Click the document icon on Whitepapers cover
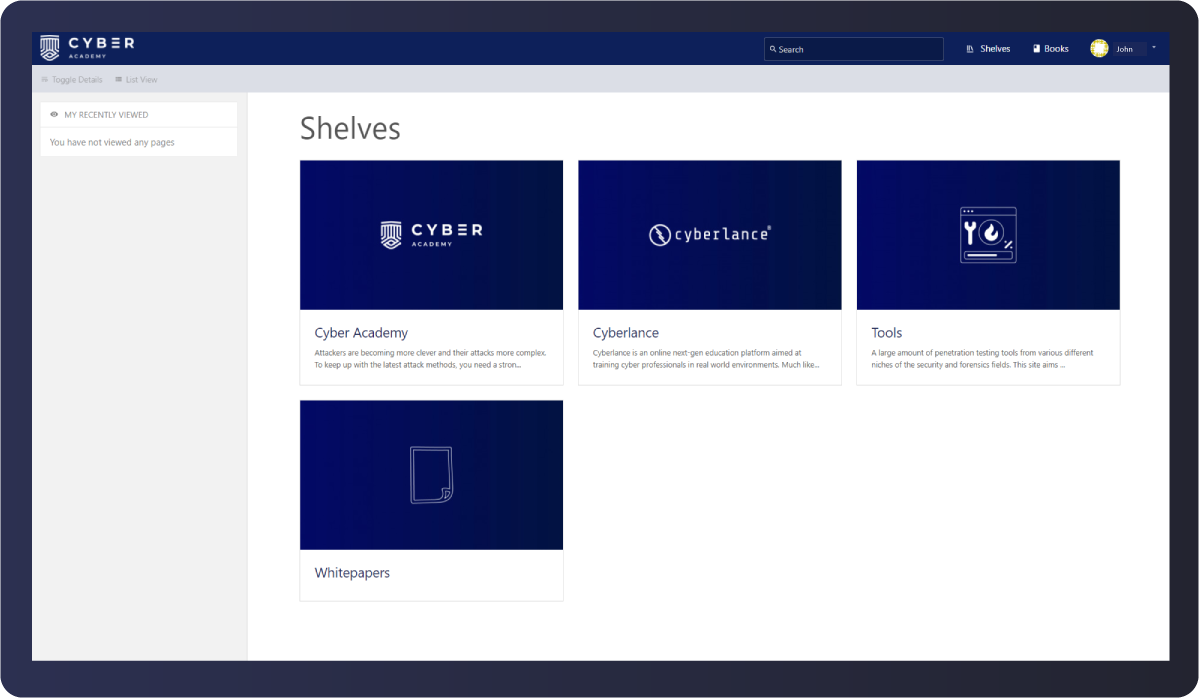Viewport: 1199px width, 698px height. coord(431,475)
